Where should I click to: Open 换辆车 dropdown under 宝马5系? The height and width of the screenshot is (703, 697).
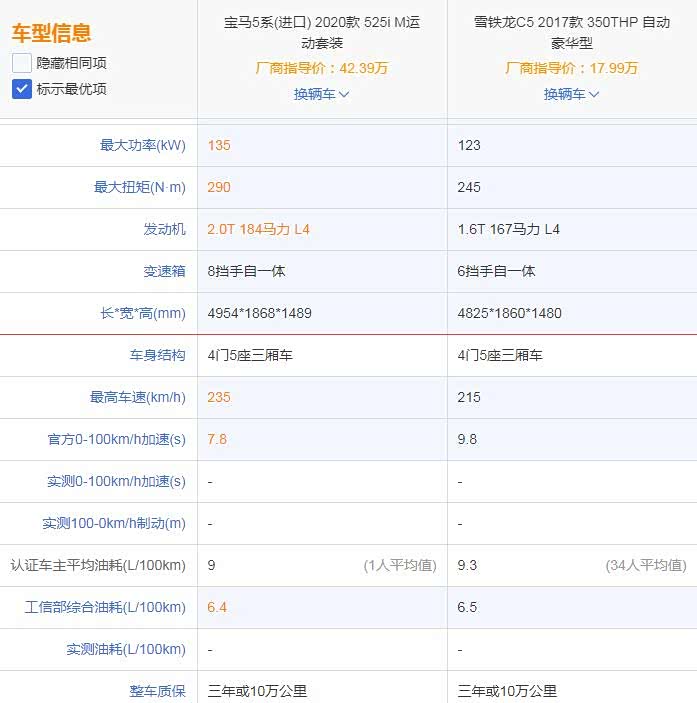(321, 94)
